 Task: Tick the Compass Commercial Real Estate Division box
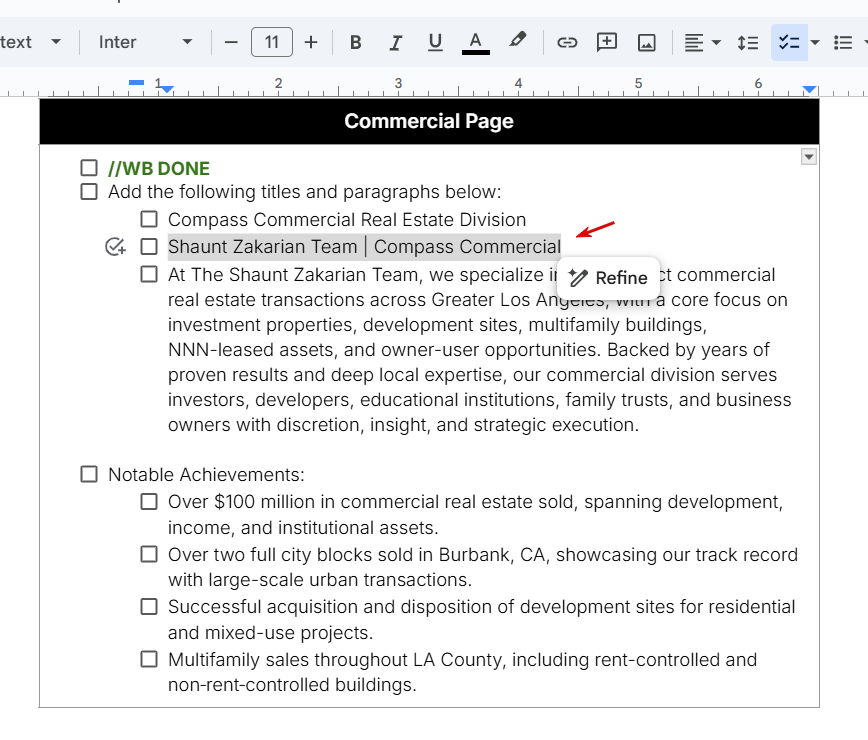(149, 219)
